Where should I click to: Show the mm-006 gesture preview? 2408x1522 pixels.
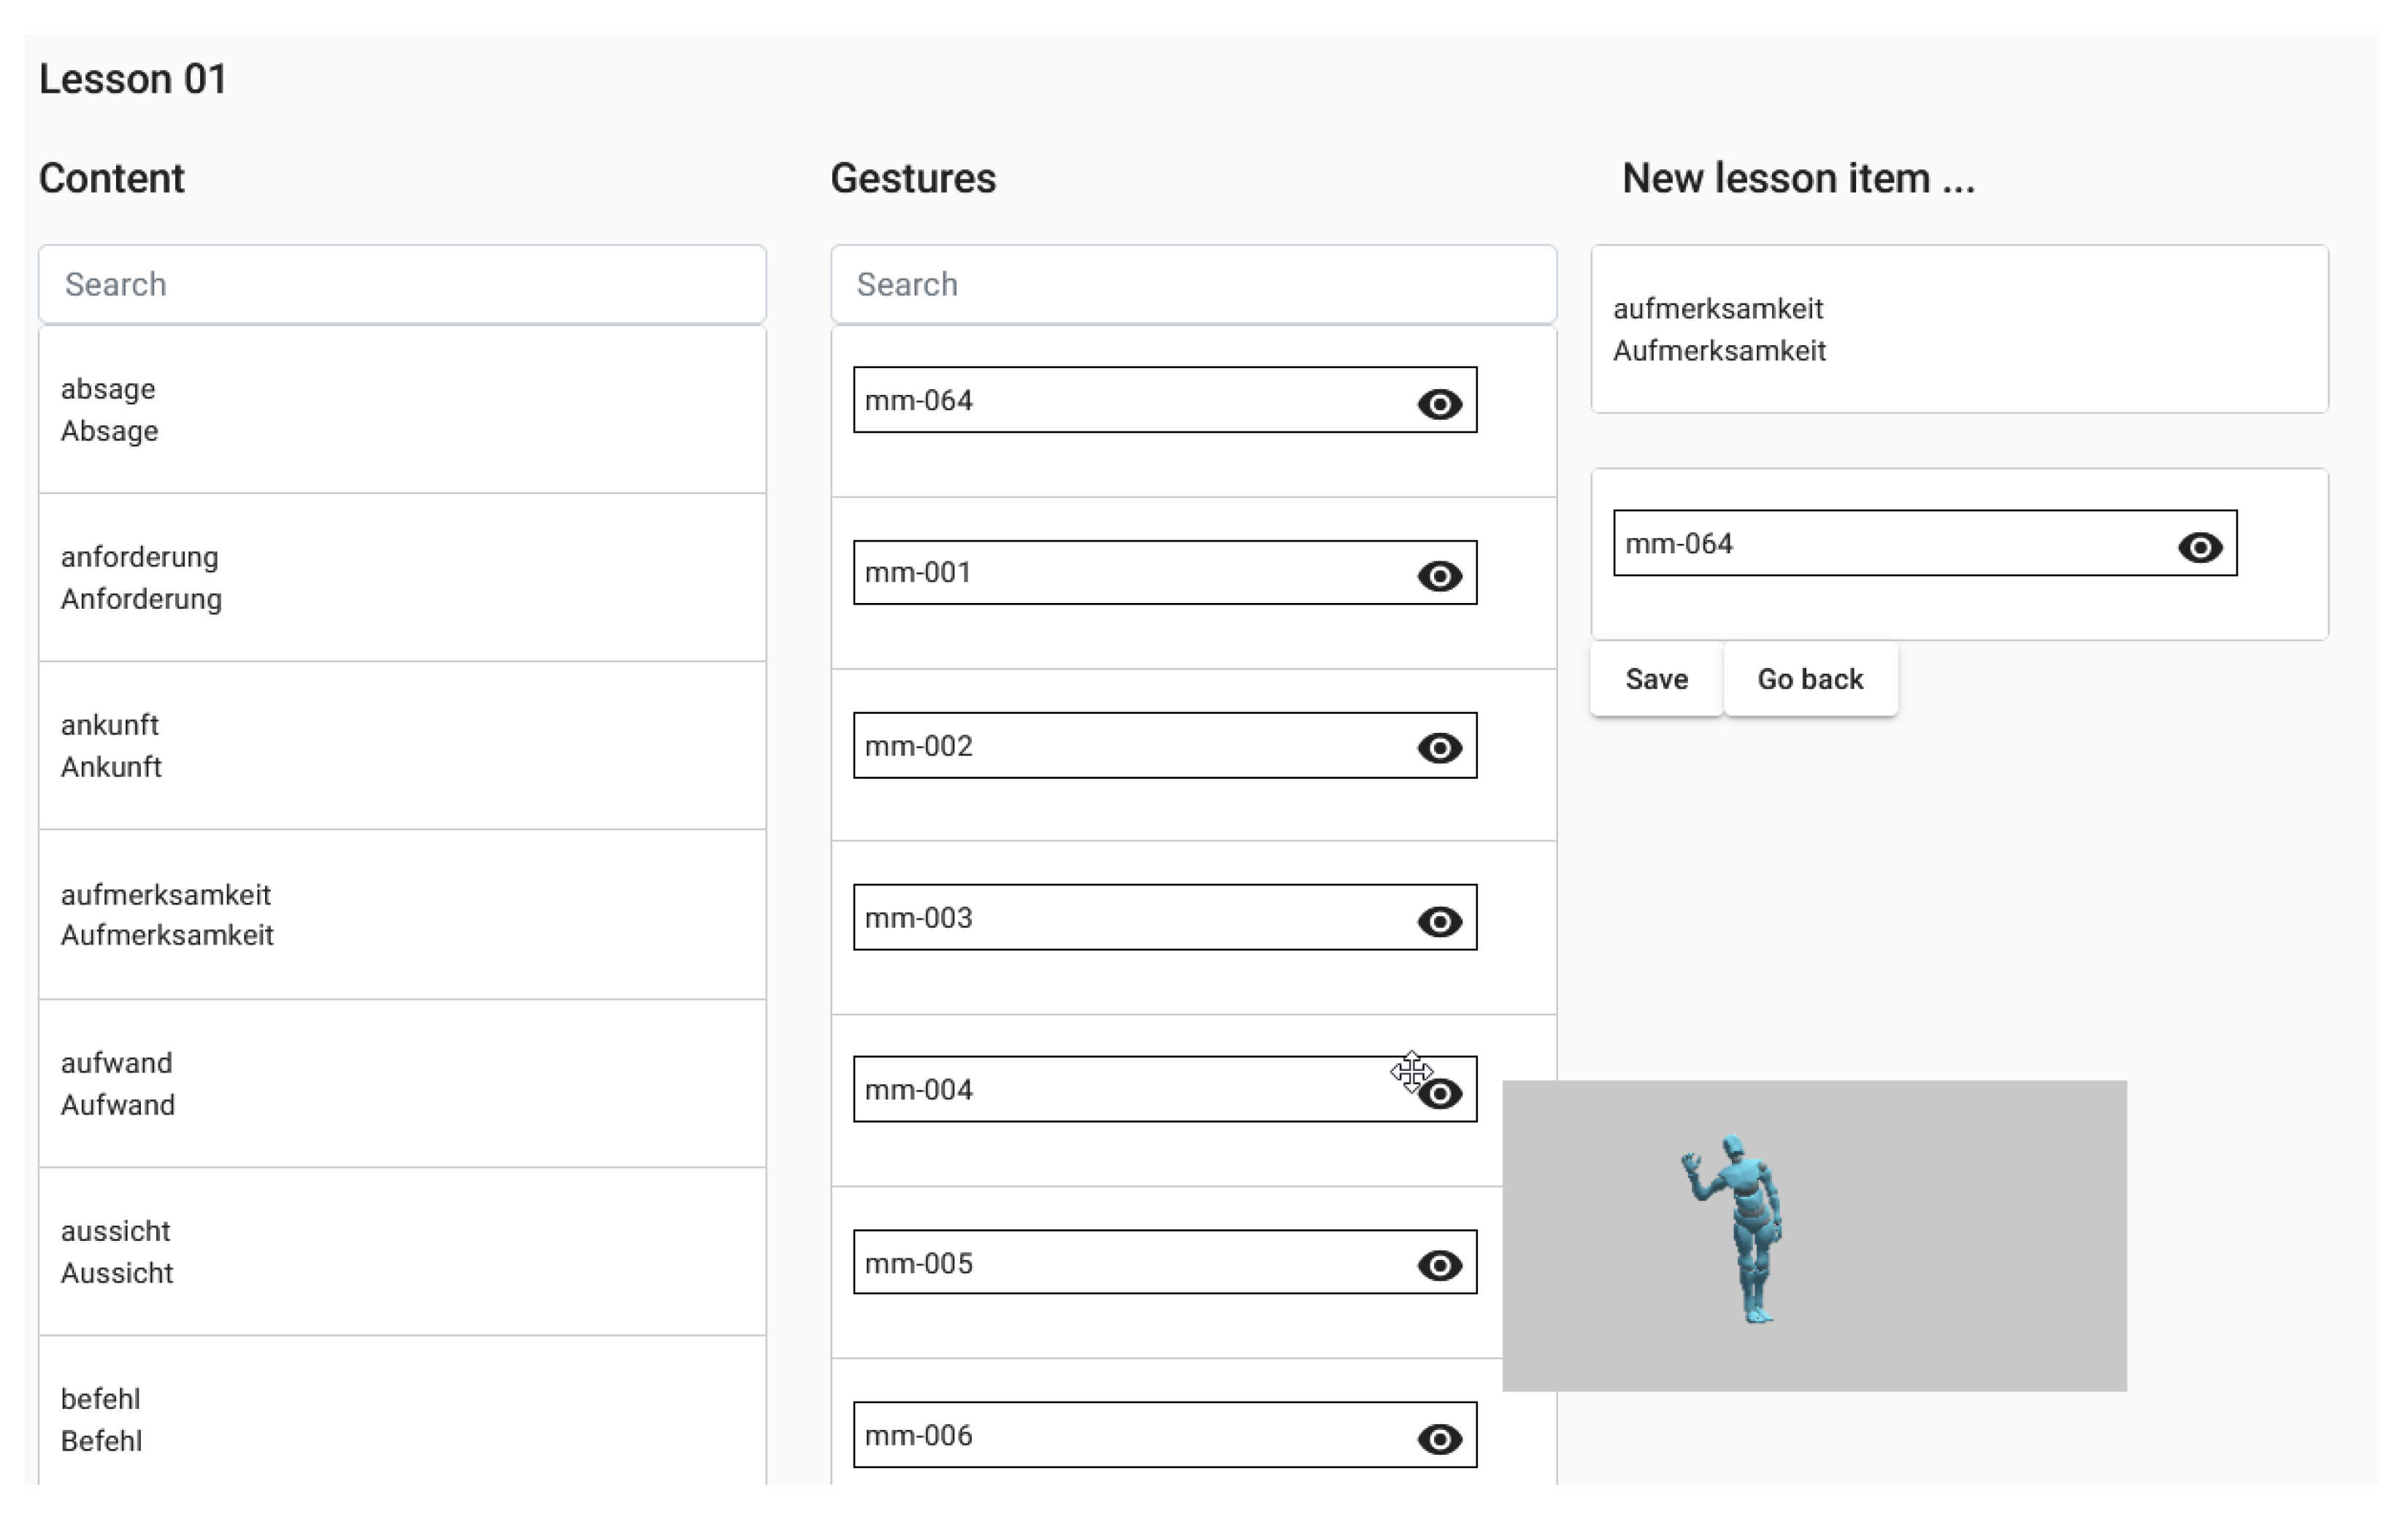(x=1439, y=1439)
